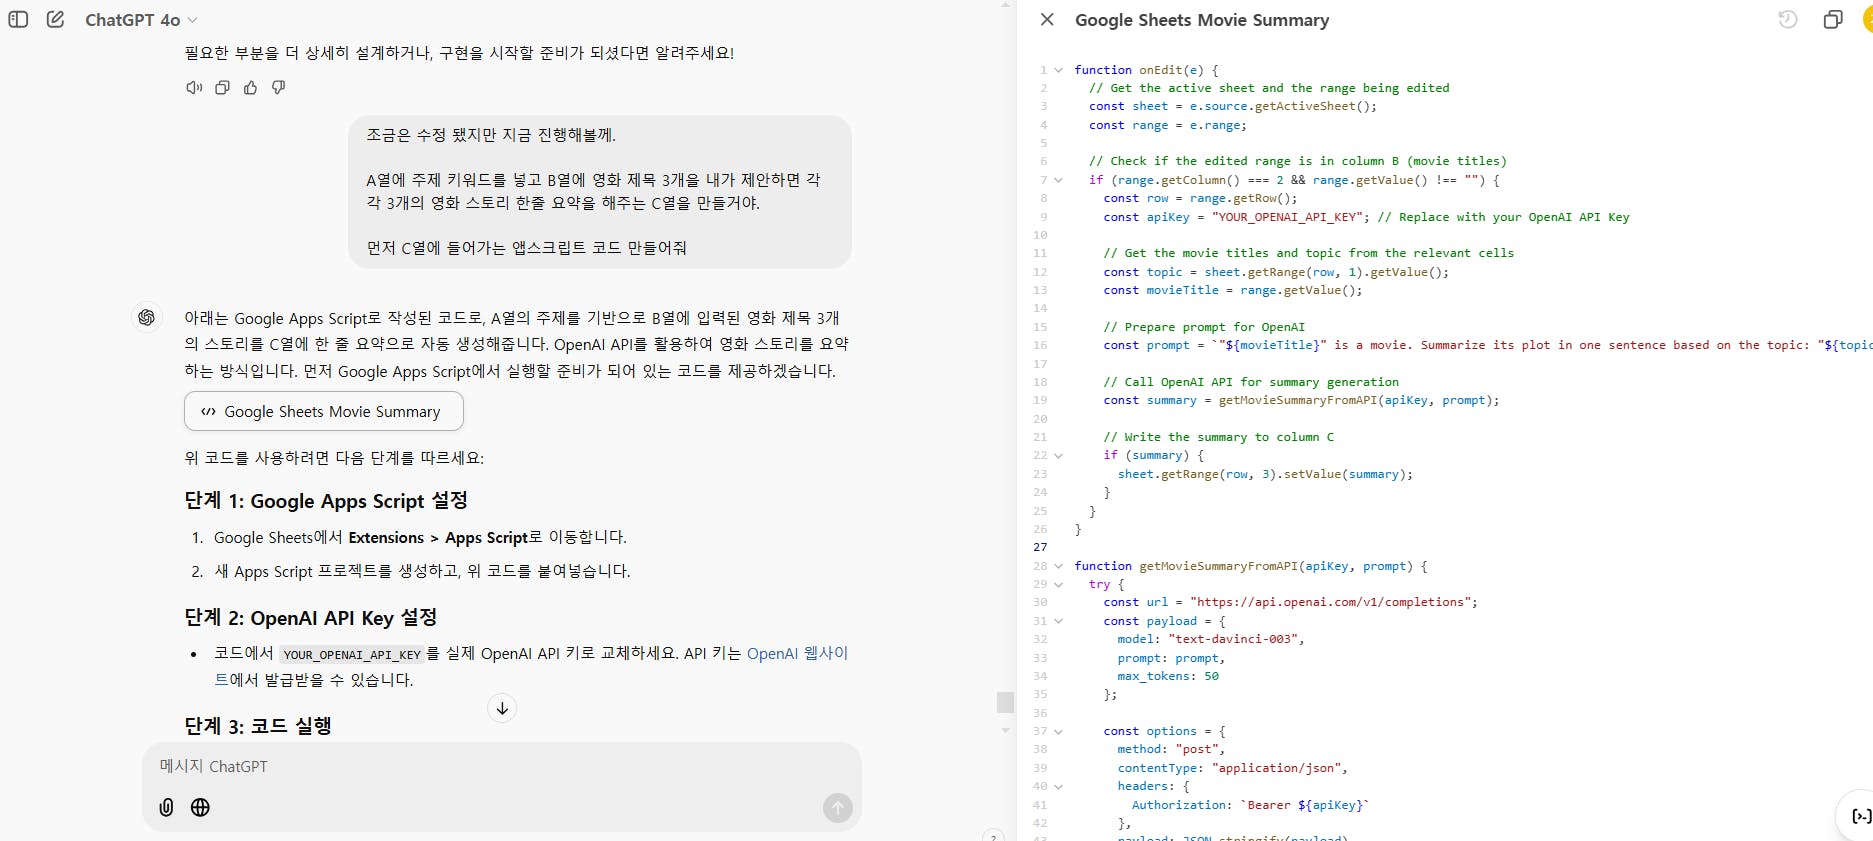Click the ChatGPT assistant avatar icon

147,318
